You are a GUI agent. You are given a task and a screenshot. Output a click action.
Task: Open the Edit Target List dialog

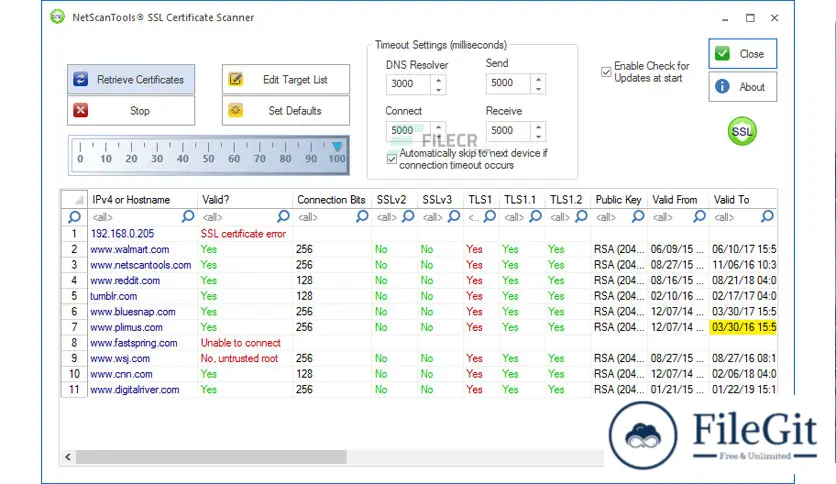tap(286, 79)
